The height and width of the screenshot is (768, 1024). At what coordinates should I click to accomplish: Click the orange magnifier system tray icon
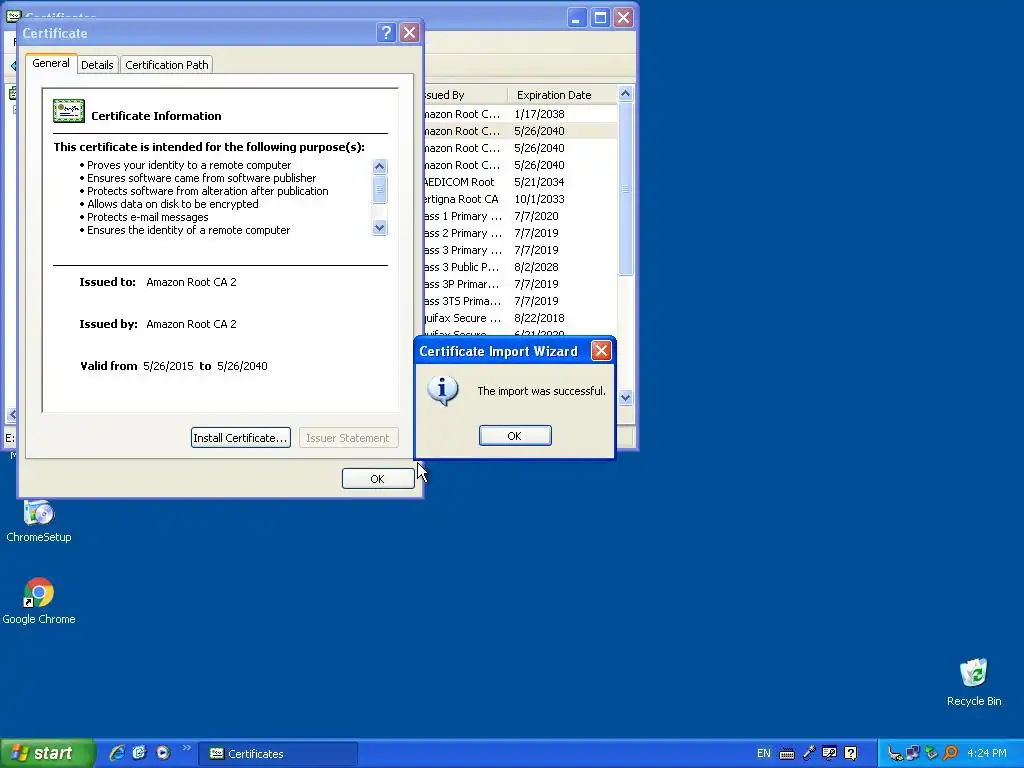950,754
